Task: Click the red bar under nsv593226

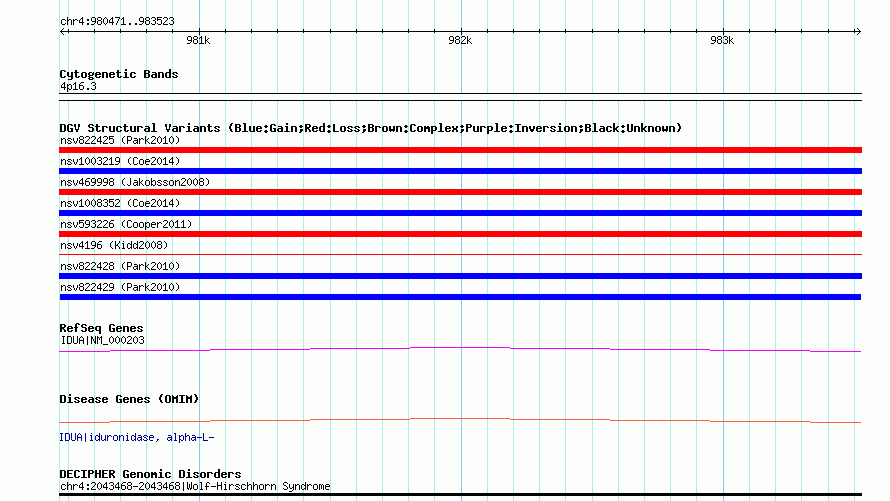Action: [x=460, y=234]
